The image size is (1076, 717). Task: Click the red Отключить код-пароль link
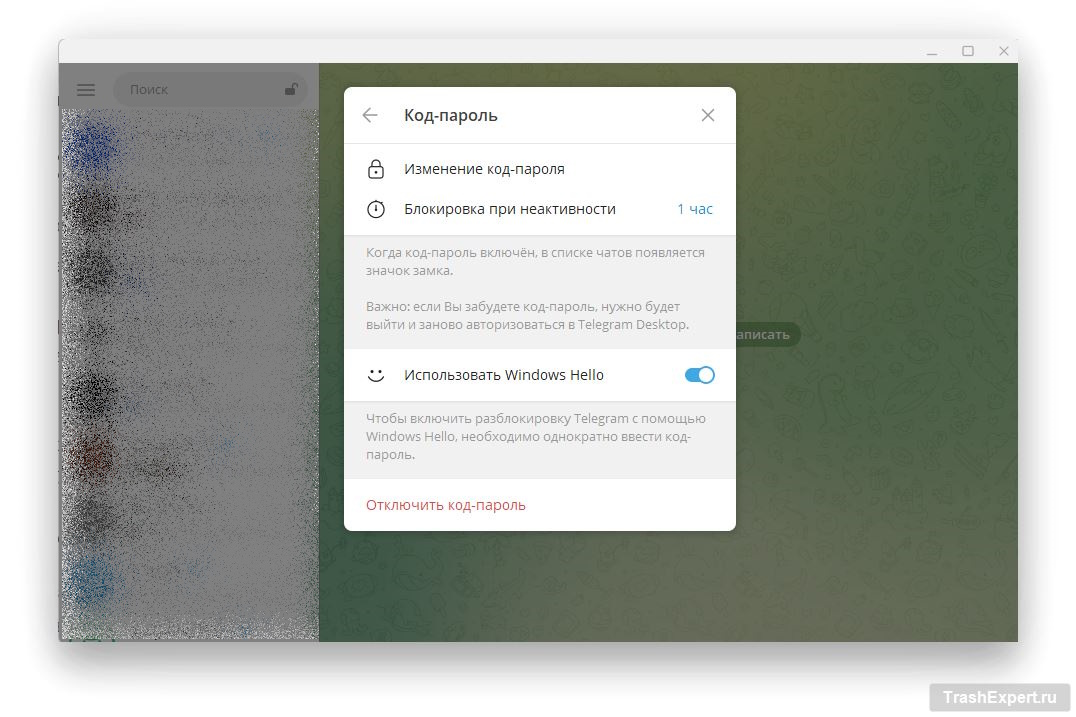446,505
